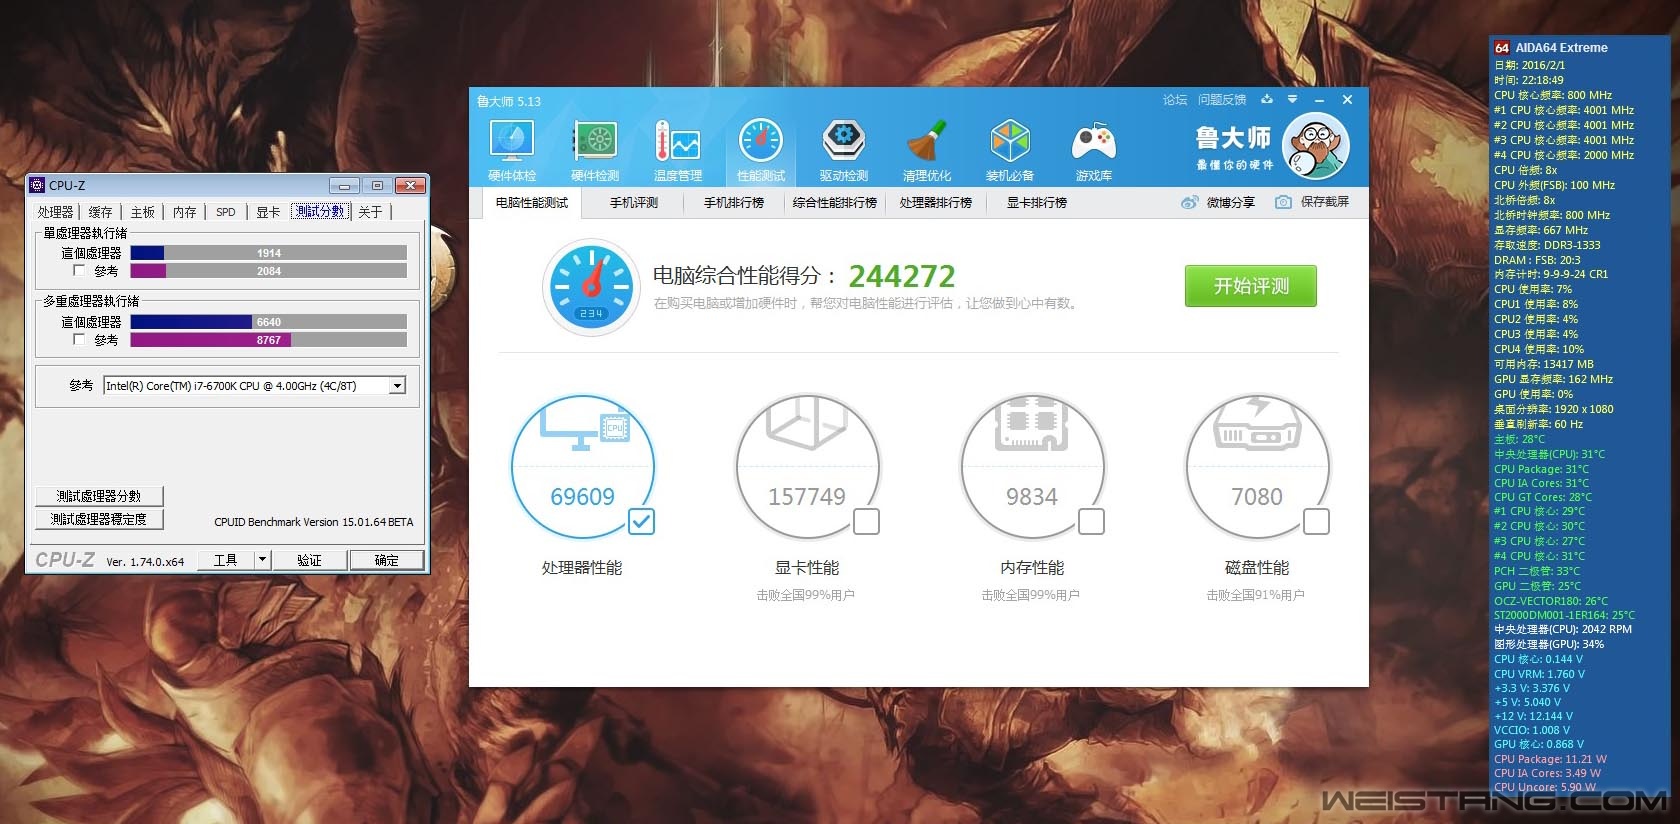The width and height of the screenshot is (1680, 824).
Task: Click AIDA64 row 日期: 2016/2/1
Action: (x=1530, y=65)
